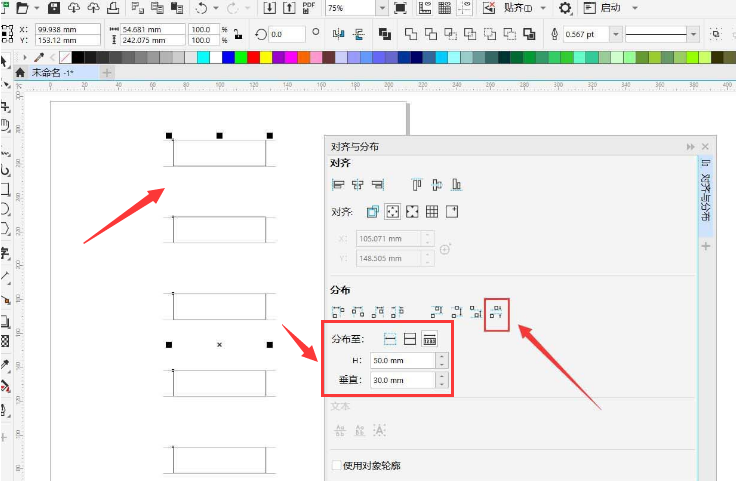Viewport: 736px width, 481px height.
Task: Expand the 贴齐 snap-to dropdown
Action: [543, 8]
